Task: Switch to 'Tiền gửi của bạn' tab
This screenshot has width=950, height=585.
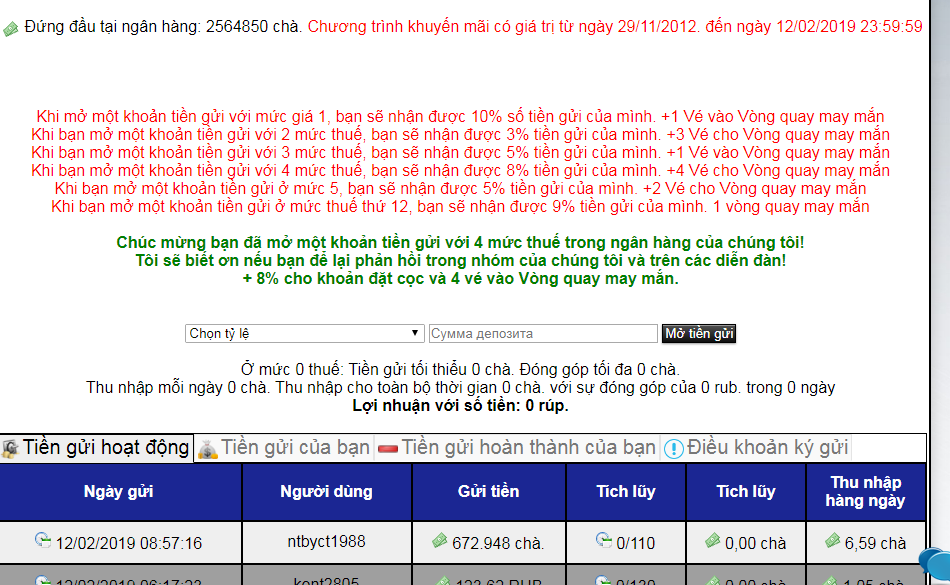Action: click(x=284, y=448)
